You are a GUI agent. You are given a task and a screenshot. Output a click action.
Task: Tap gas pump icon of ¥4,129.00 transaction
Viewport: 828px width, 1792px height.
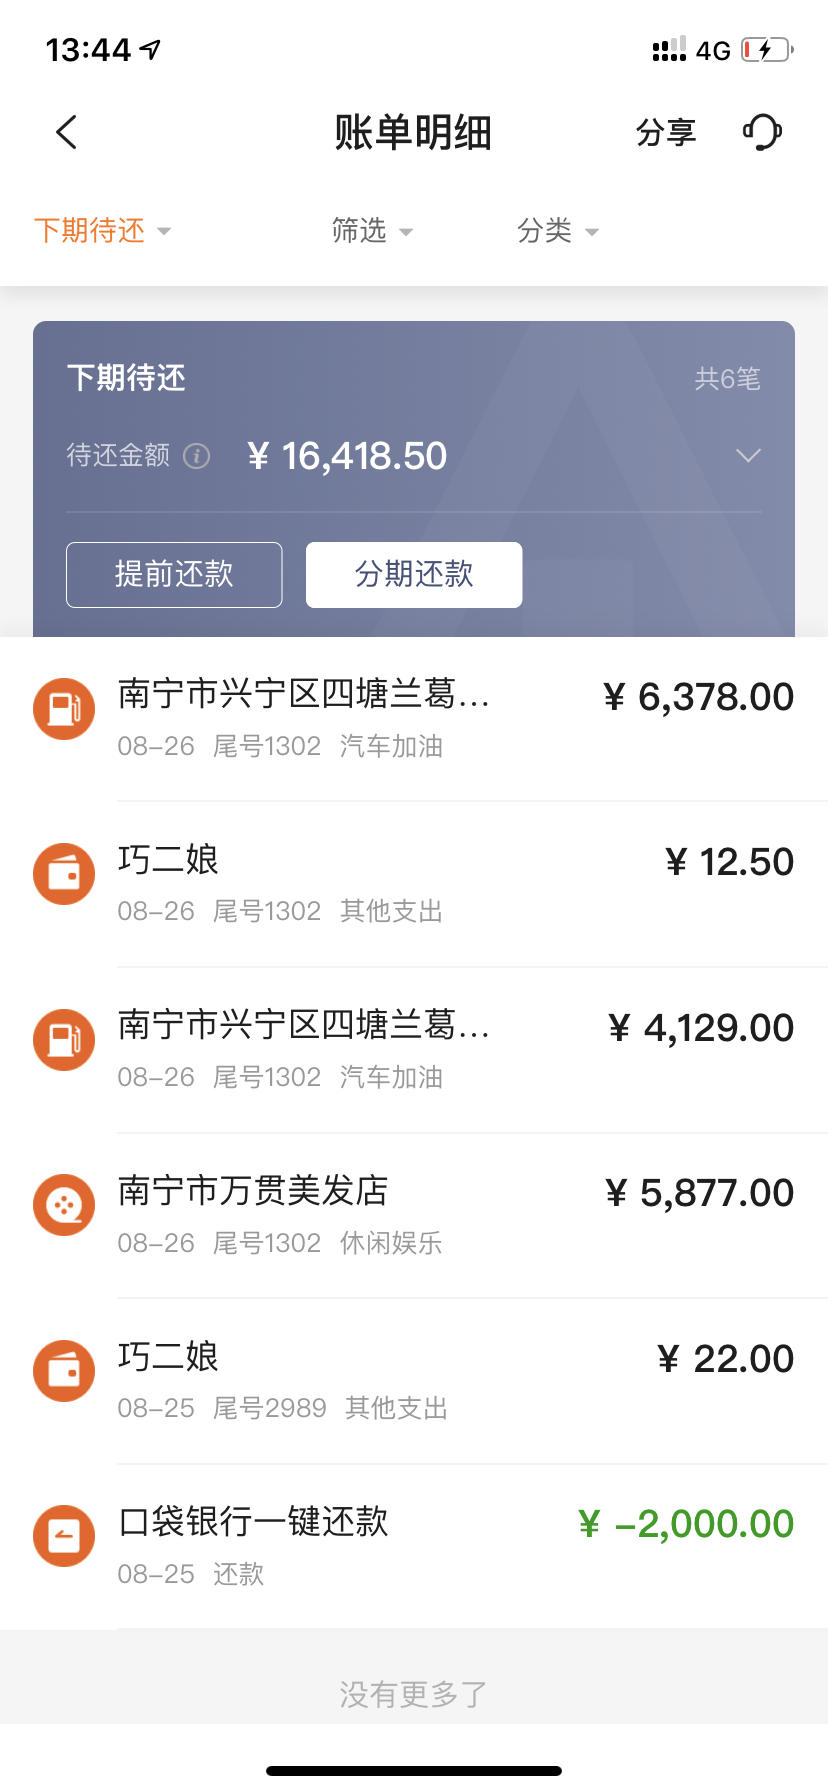point(64,1040)
